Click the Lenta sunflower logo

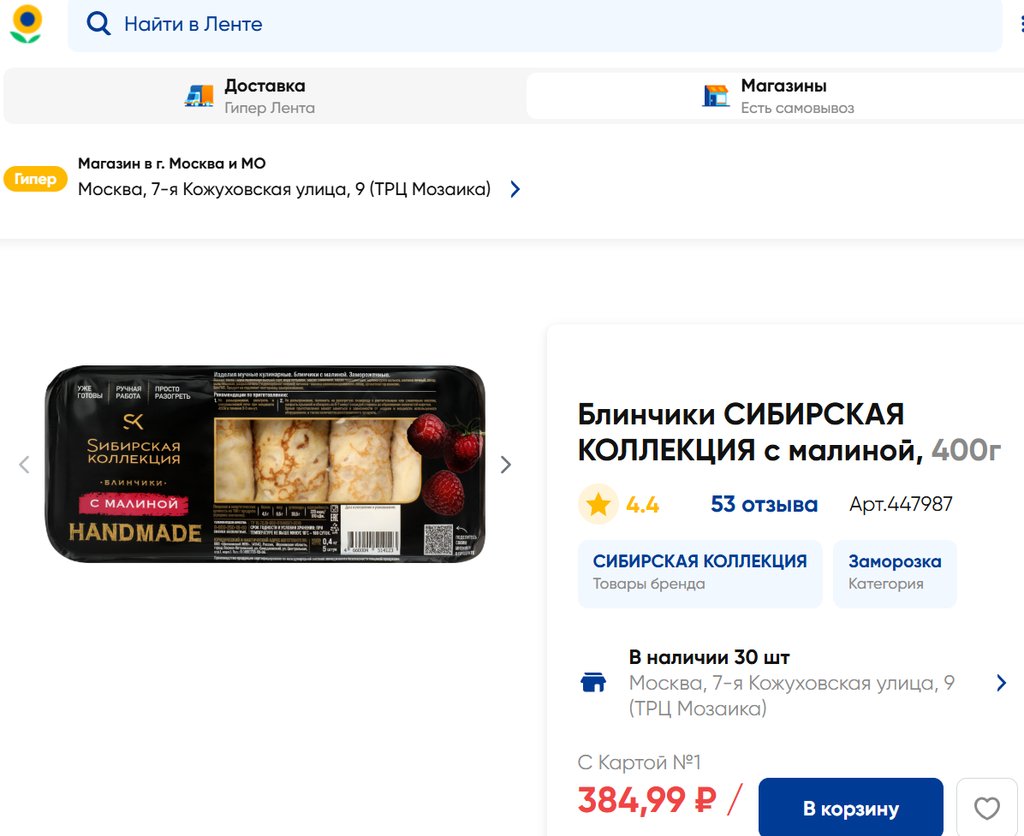tap(26, 24)
